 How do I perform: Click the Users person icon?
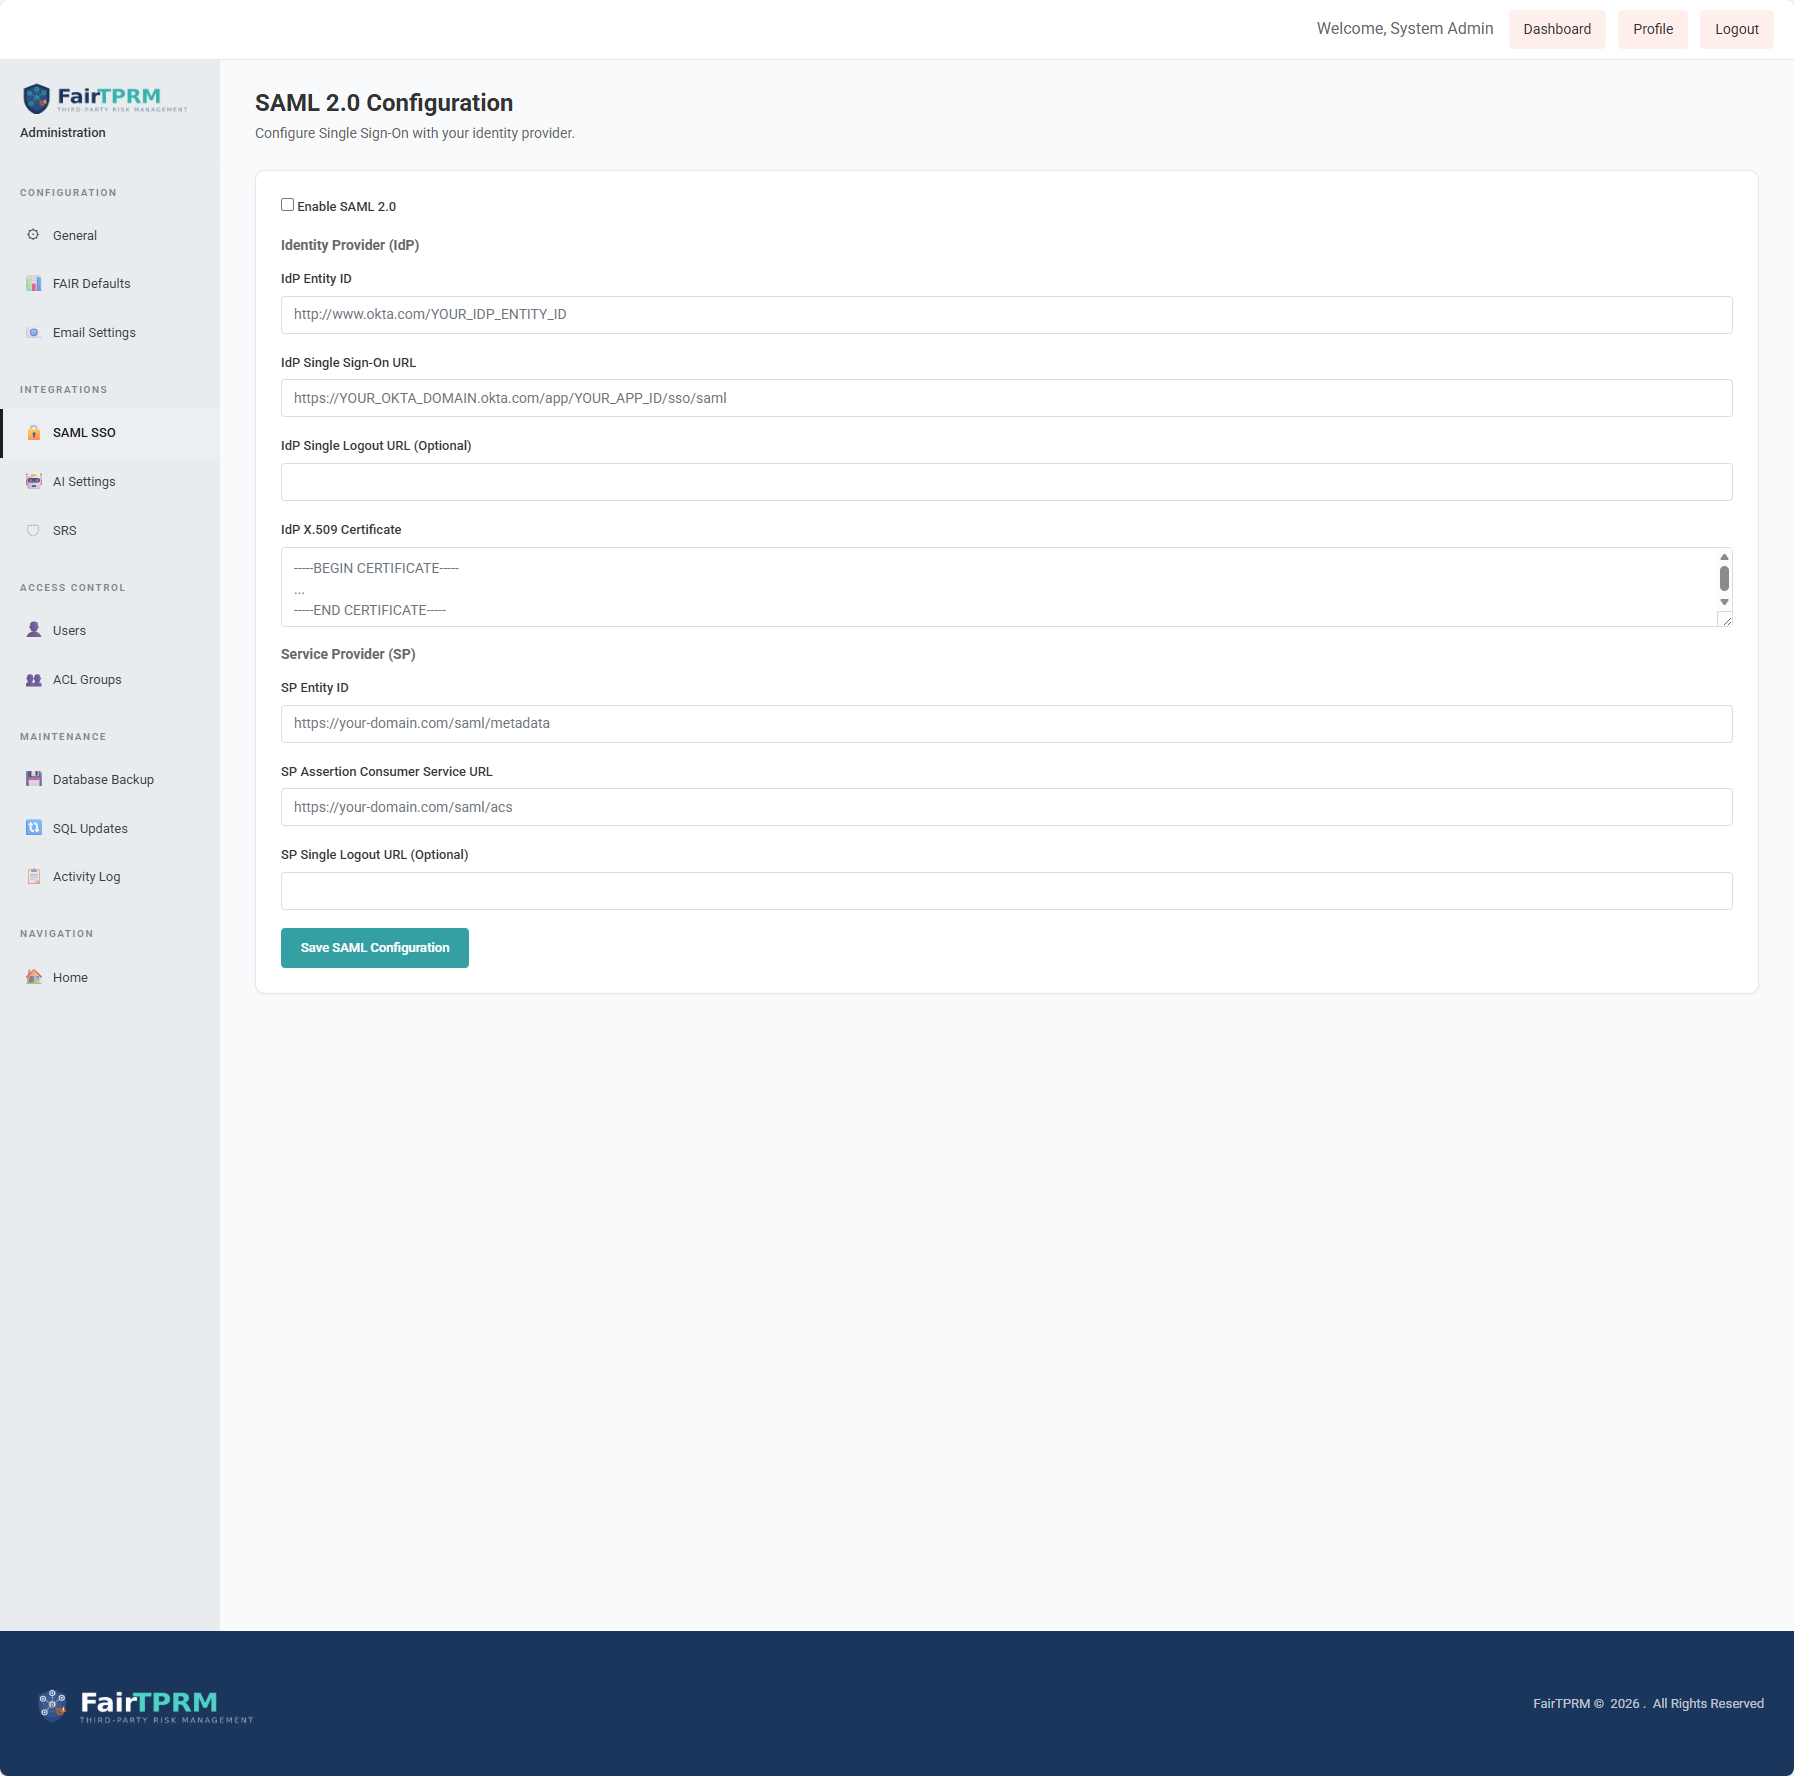[33, 630]
